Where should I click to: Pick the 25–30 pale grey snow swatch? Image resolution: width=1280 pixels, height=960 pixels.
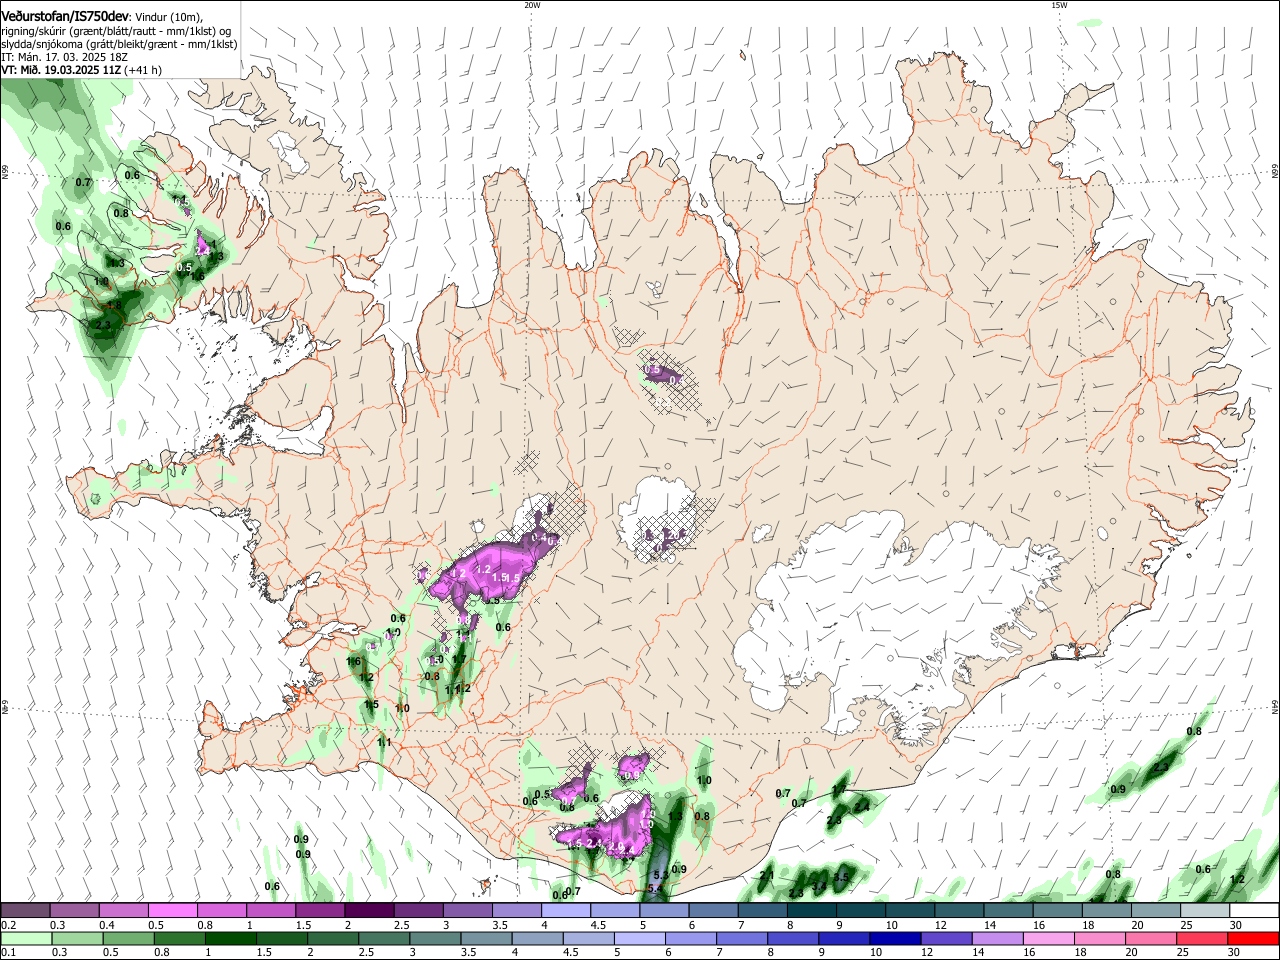(x=1205, y=911)
